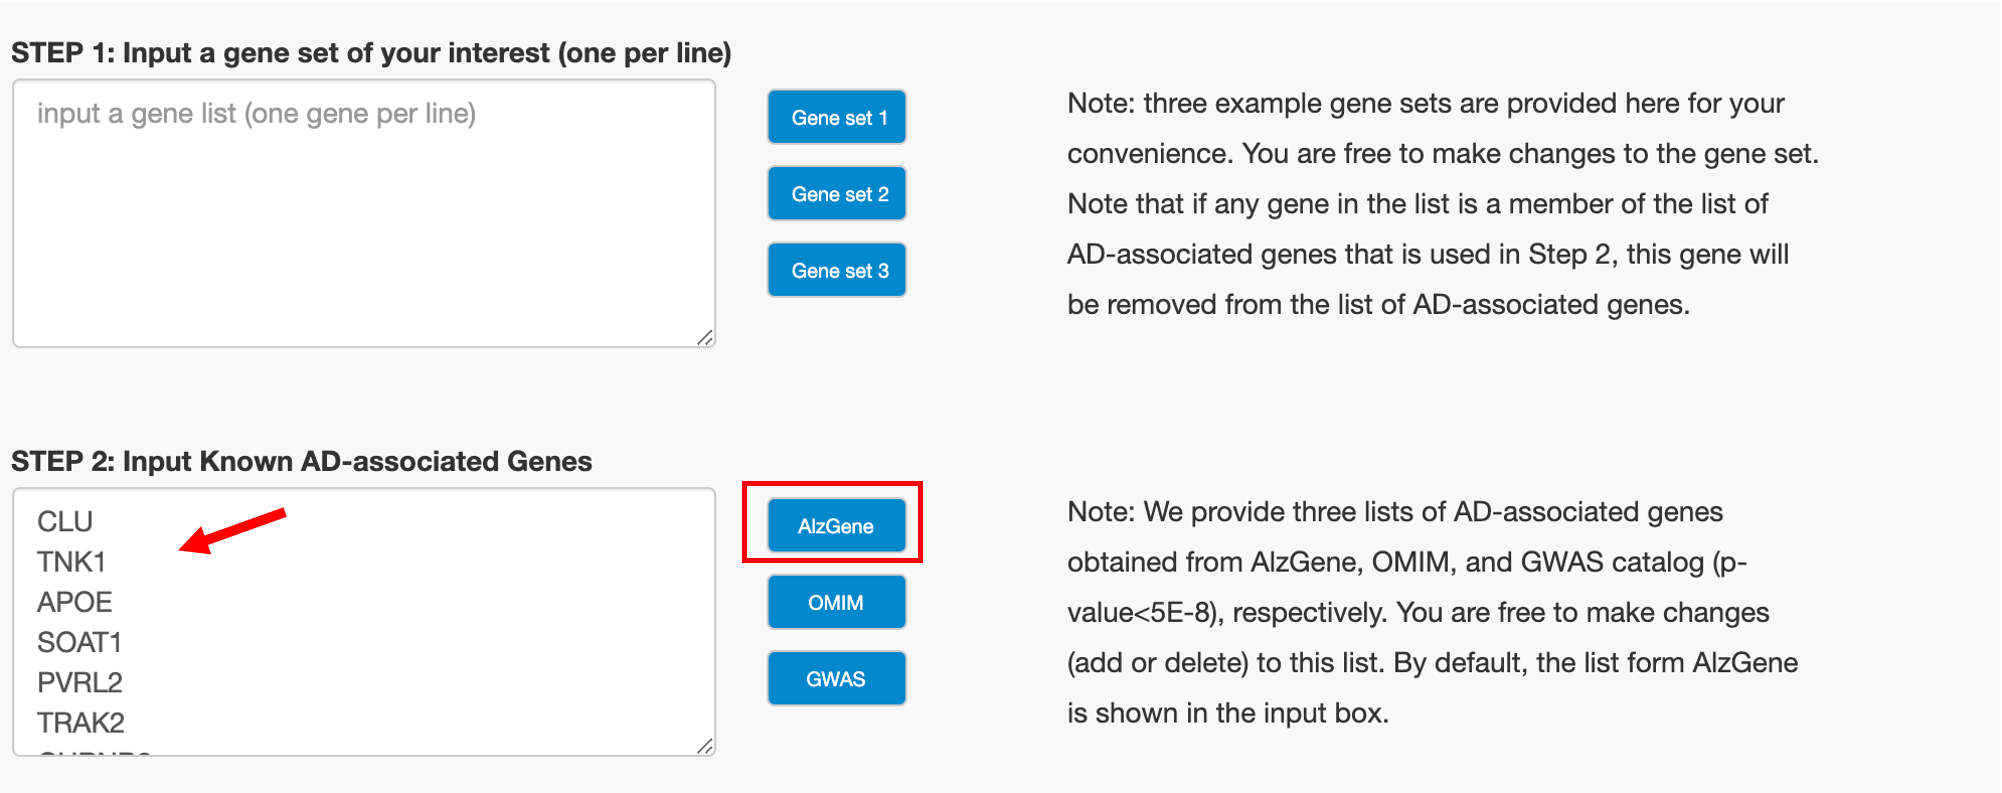Place cursor on the APOE line
Screen dimensions: 2002x793
coord(75,602)
